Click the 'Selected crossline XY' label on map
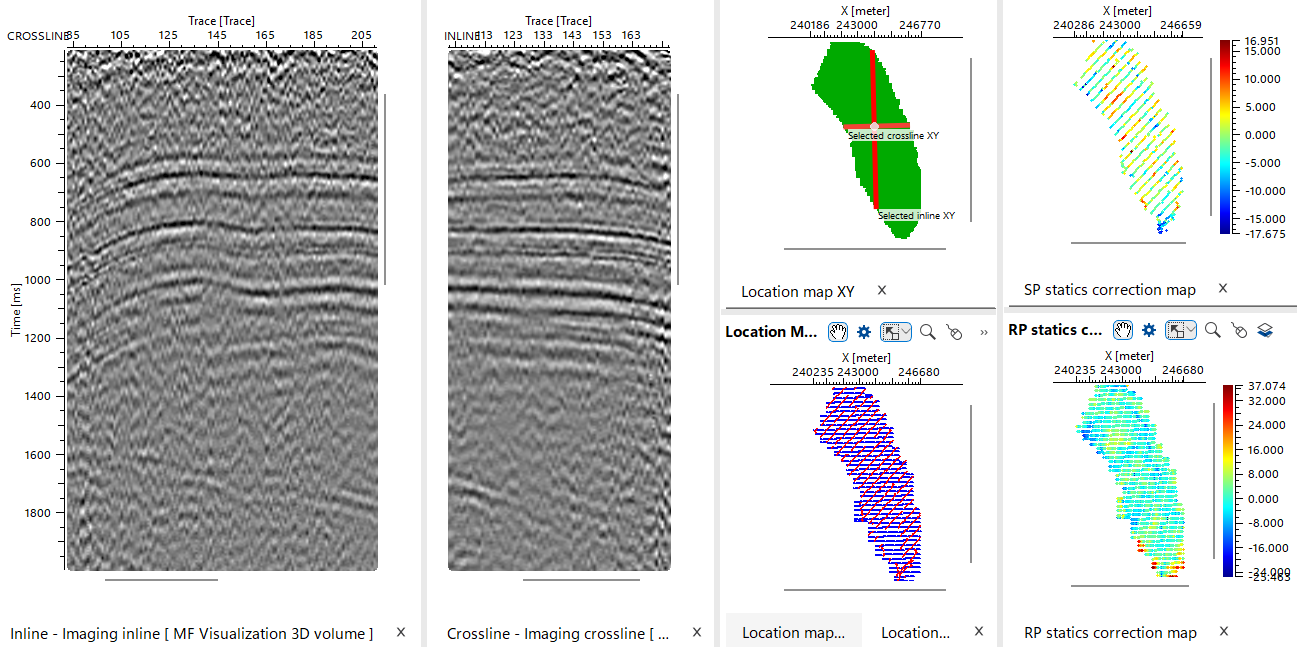Screen dimensions: 1297x647 [894, 135]
